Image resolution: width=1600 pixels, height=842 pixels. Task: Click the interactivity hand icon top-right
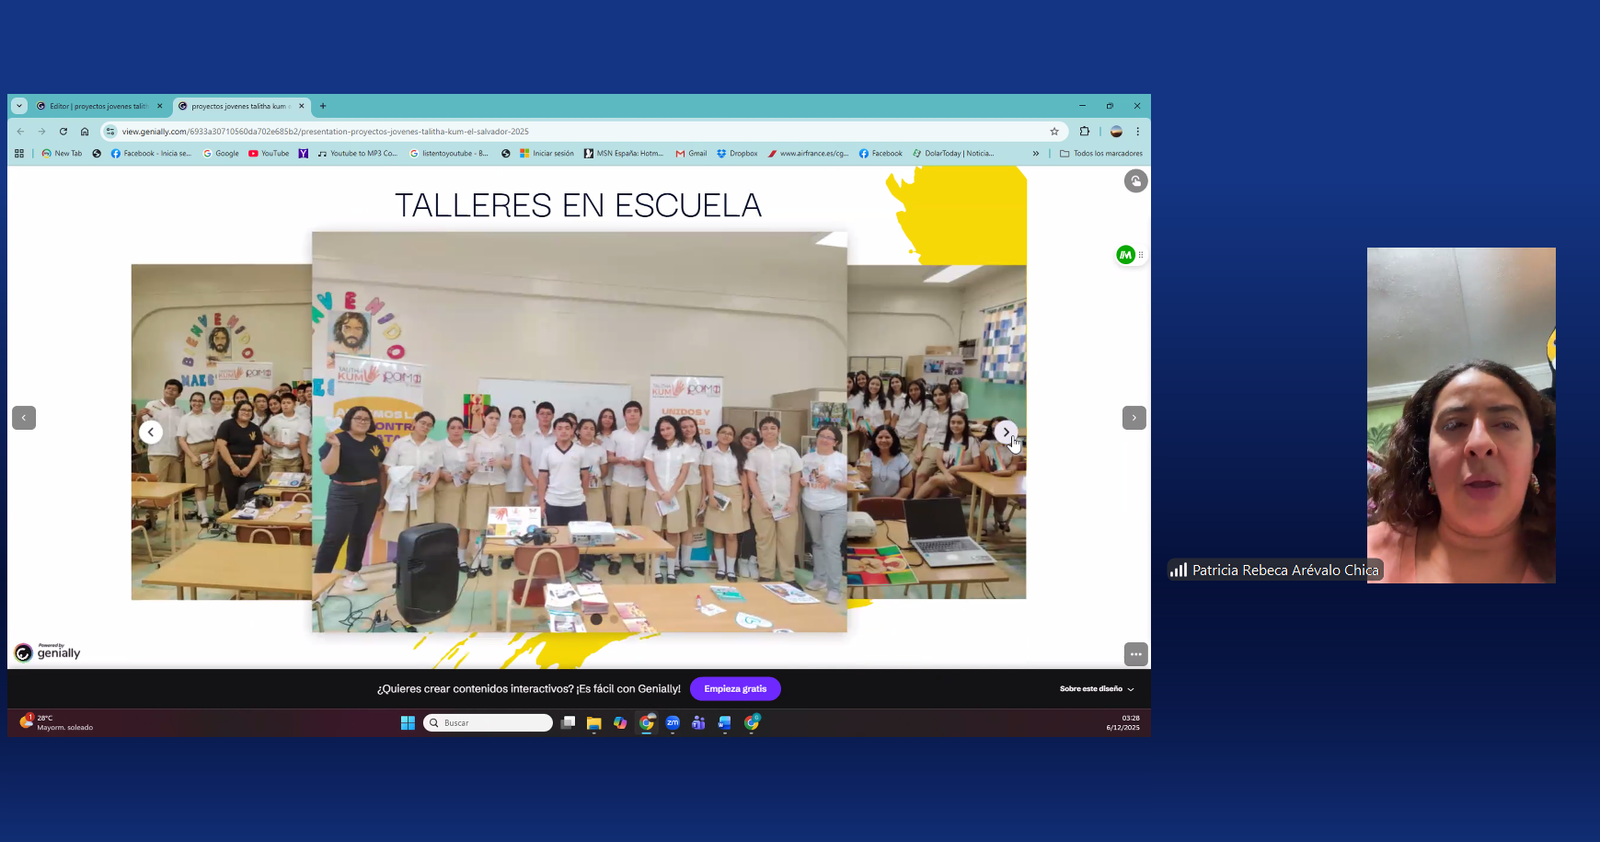tap(1135, 181)
